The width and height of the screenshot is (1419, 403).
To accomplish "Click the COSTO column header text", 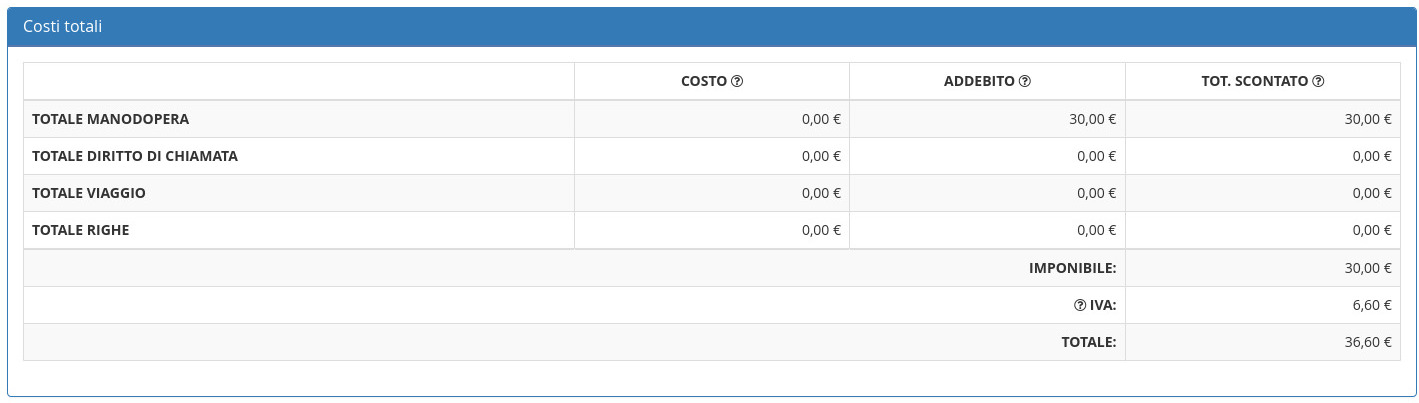I will click(x=703, y=82).
